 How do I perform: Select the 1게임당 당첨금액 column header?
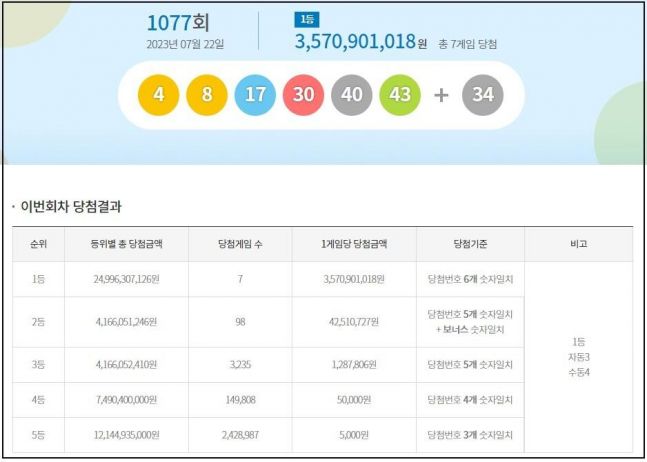point(356,244)
